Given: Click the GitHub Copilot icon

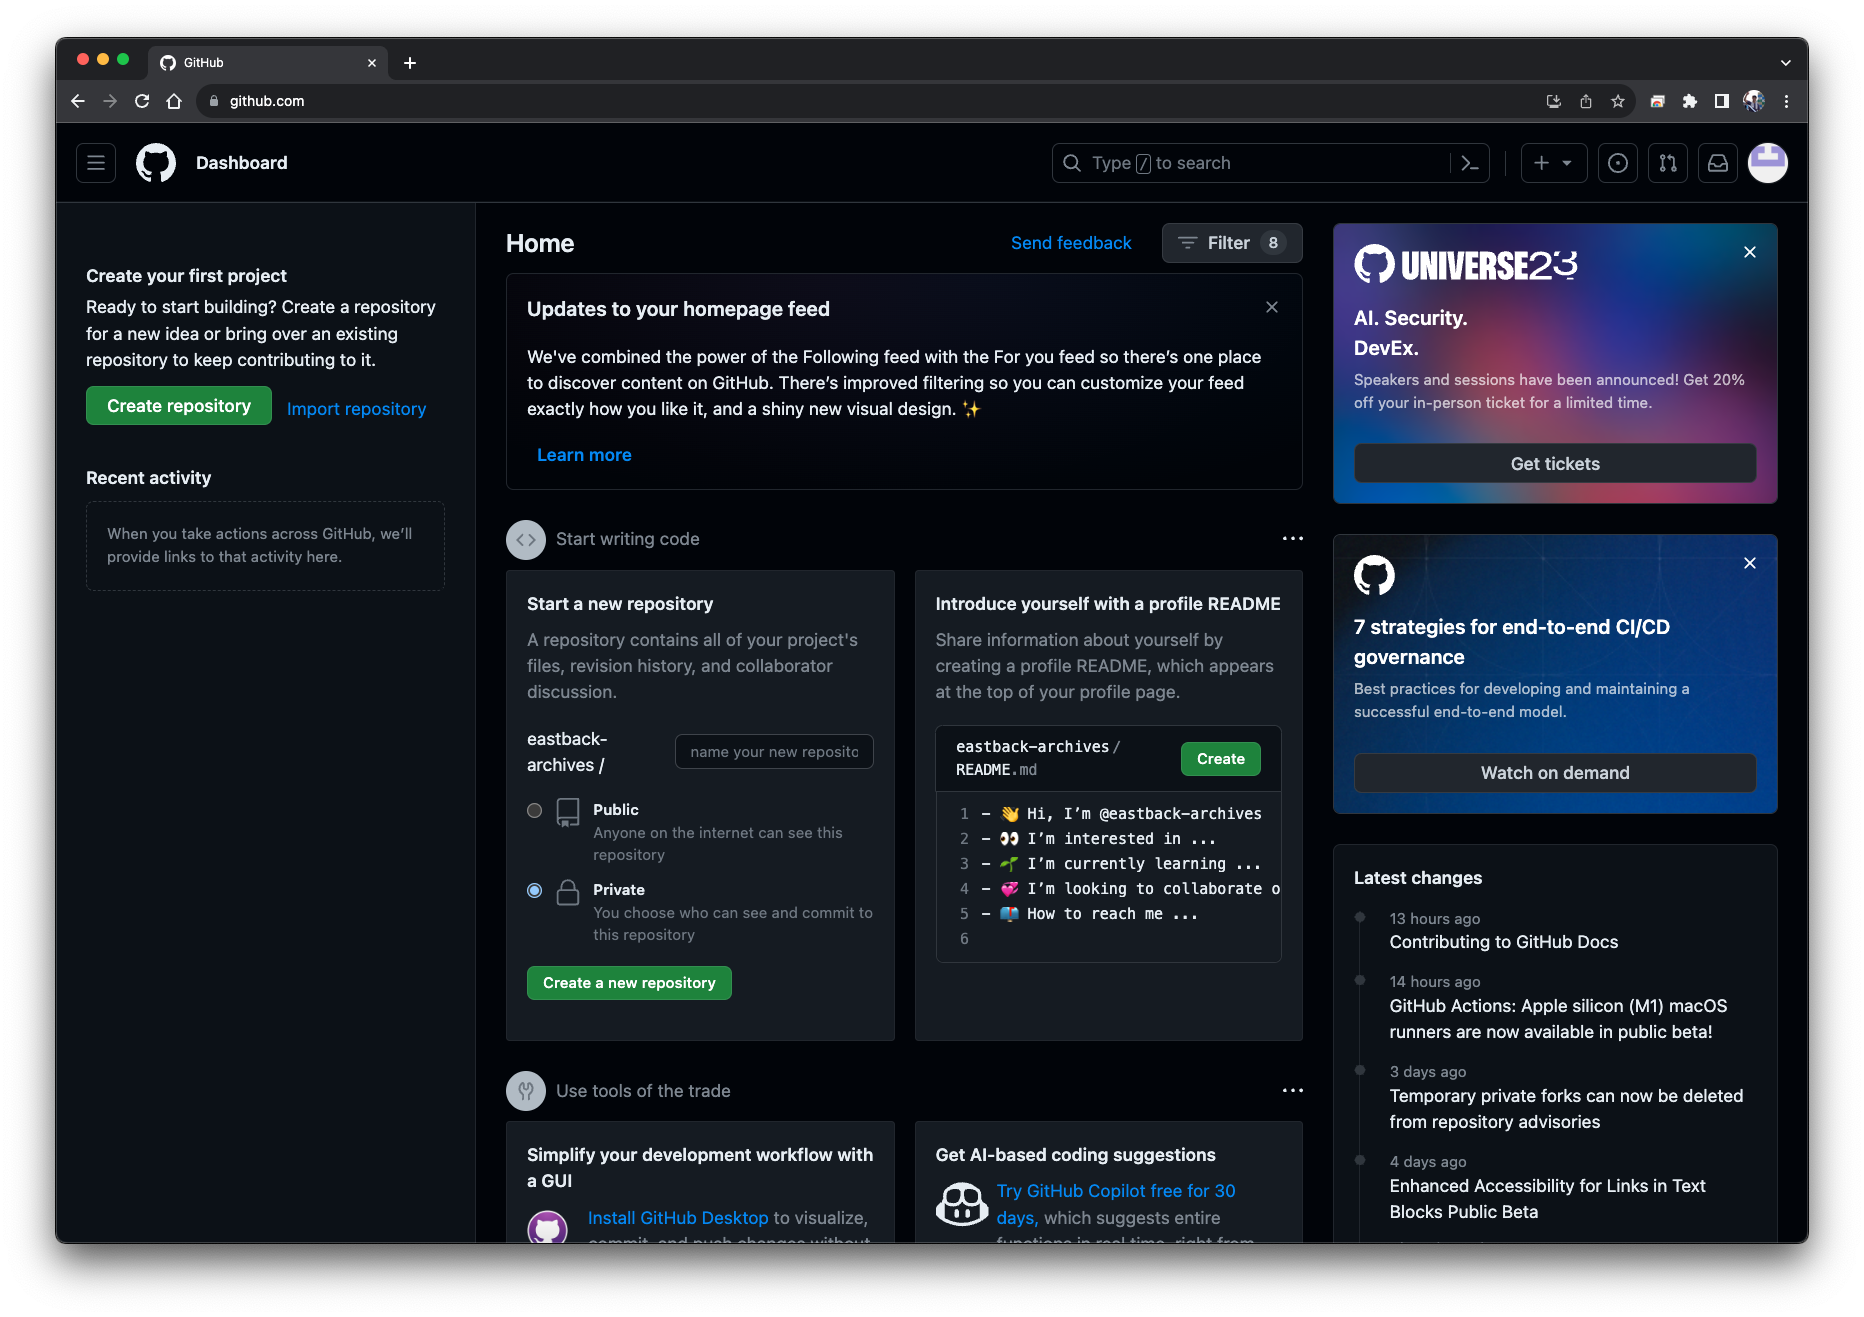Looking at the screenshot, I should point(962,1205).
